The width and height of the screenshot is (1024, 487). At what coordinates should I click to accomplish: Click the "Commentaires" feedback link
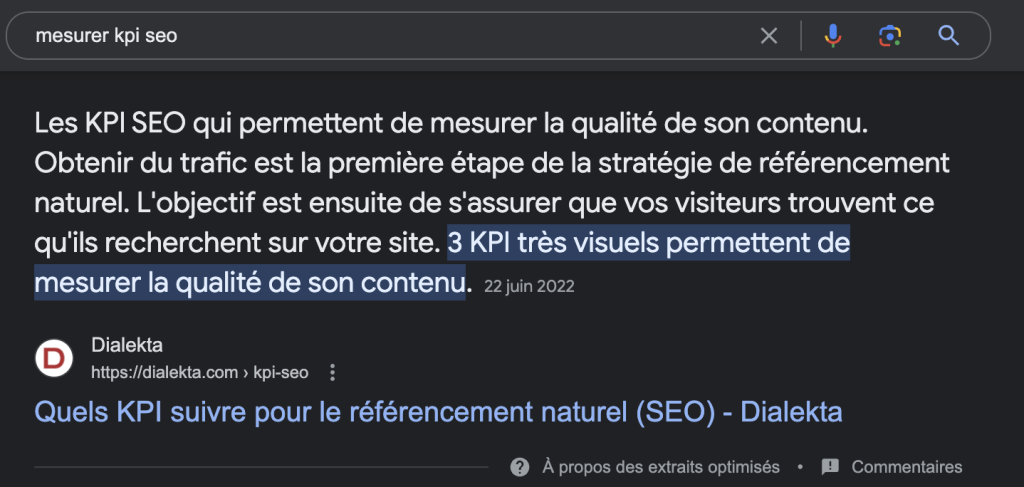[x=906, y=467]
